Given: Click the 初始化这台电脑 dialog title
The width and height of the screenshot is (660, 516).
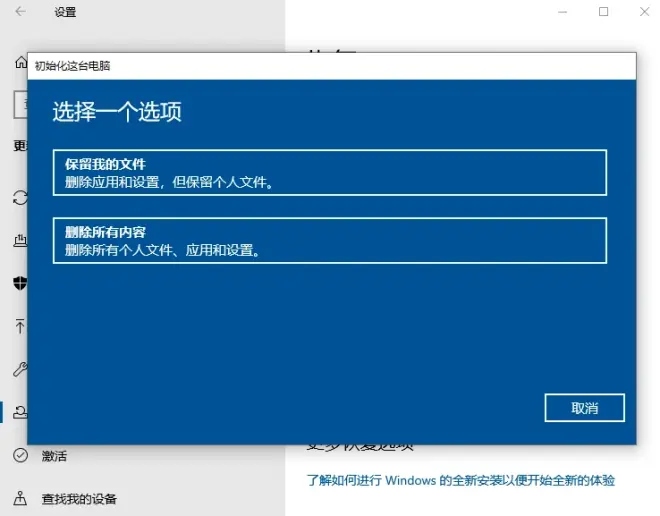Looking at the screenshot, I should point(72,66).
